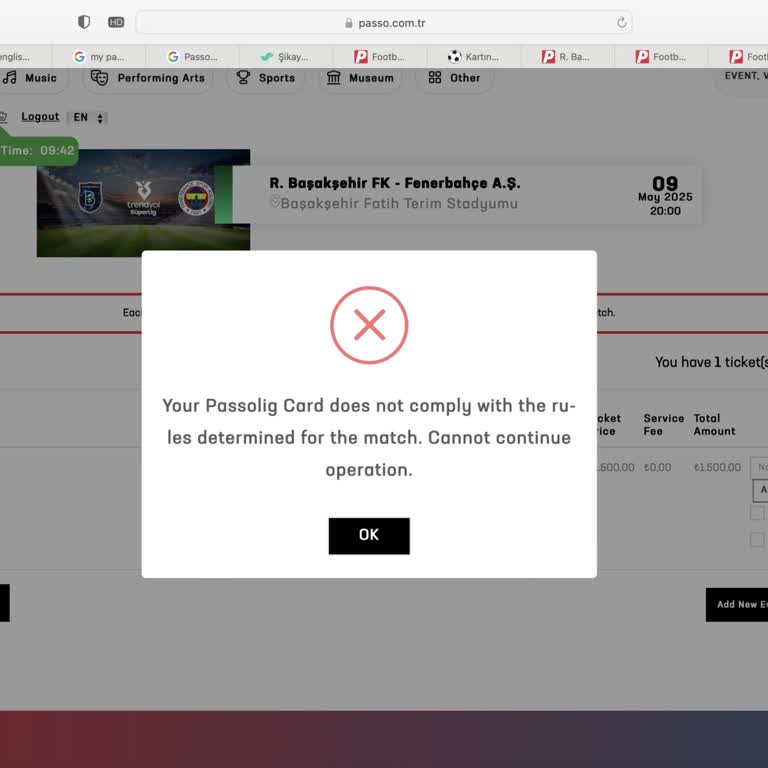Open the 'R. Ba...' Passo tab
This screenshot has width=768, height=768.
(566, 57)
